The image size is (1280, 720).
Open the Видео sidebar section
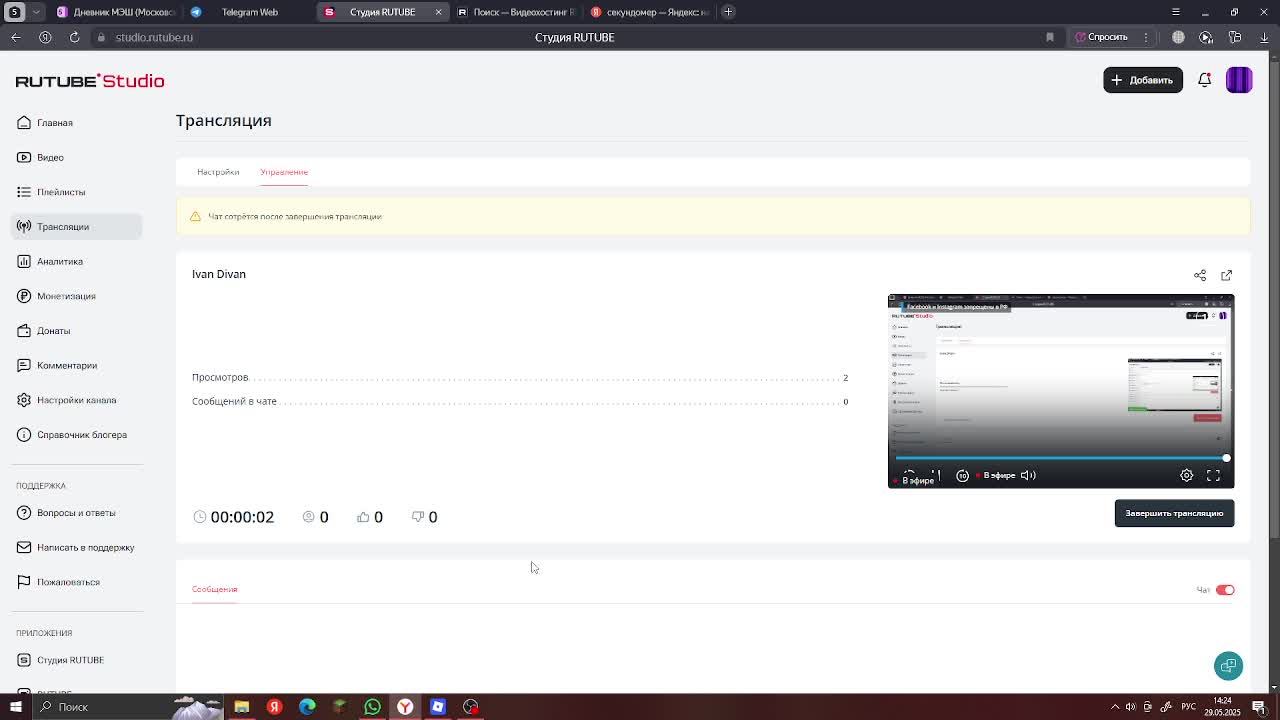pos(50,157)
